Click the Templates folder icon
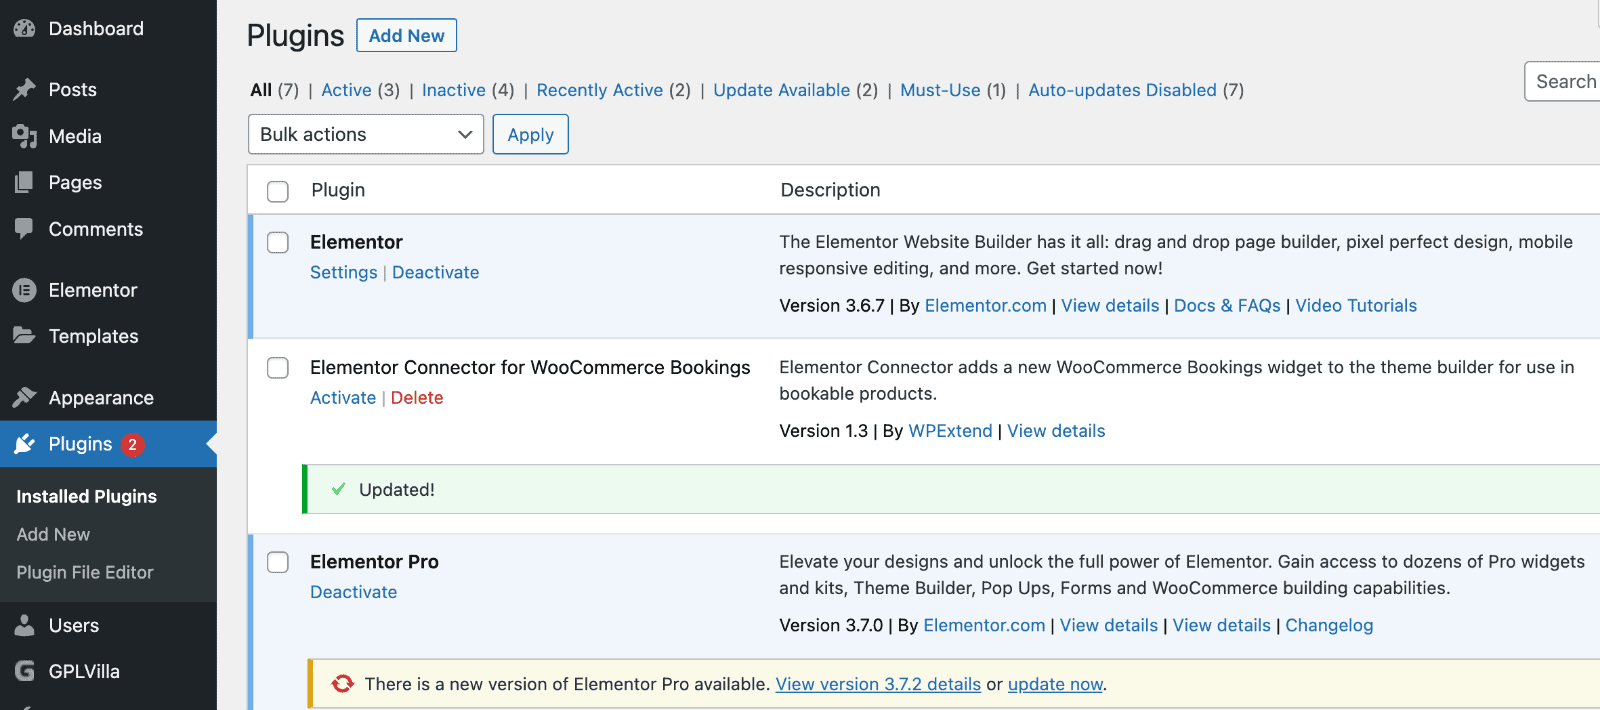 pos(24,336)
